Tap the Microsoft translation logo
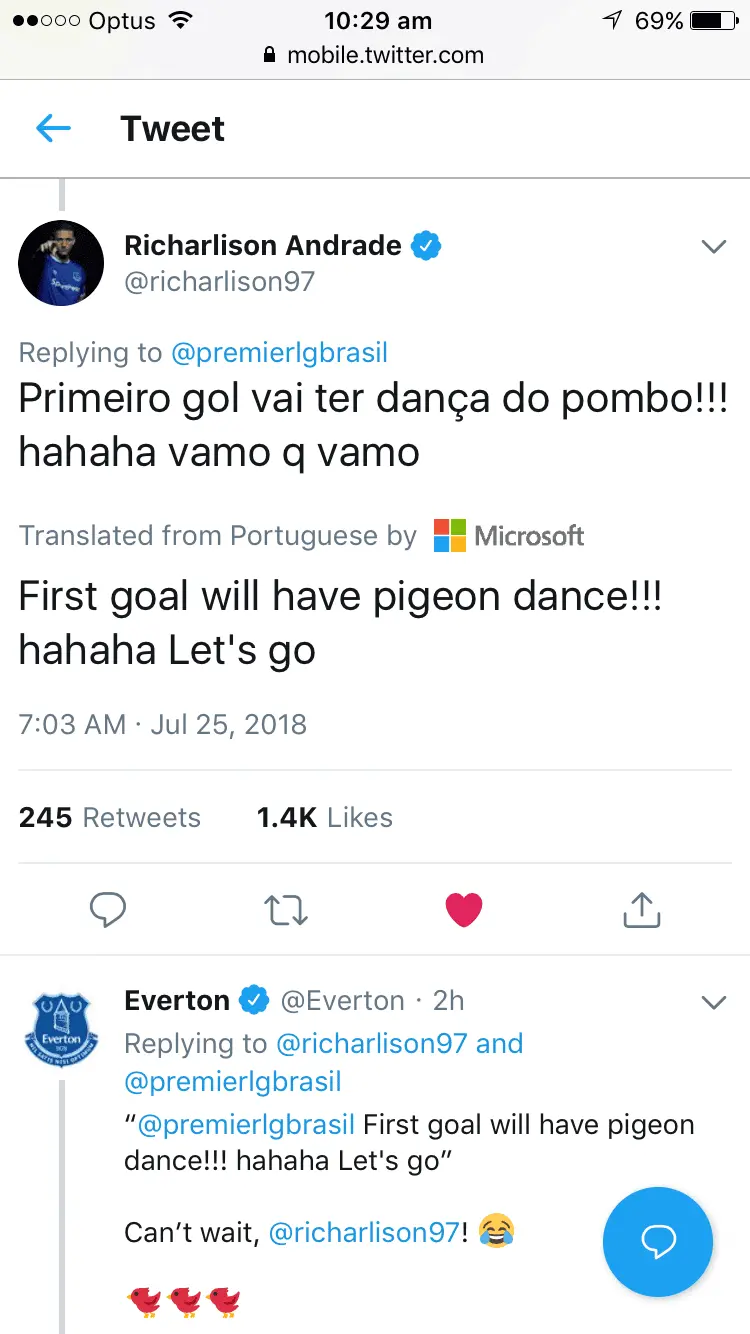 click(x=509, y=536)
